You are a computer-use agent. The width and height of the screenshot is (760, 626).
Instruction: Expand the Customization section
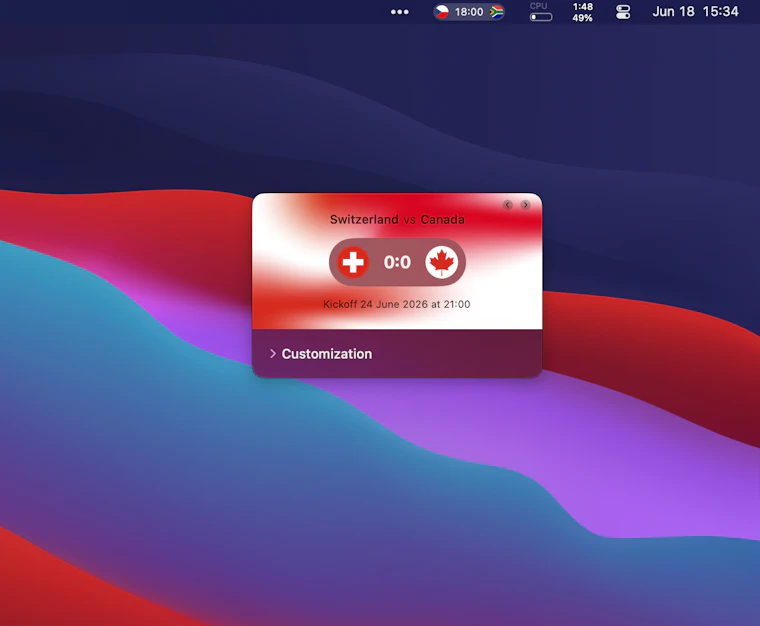[273, 354]
